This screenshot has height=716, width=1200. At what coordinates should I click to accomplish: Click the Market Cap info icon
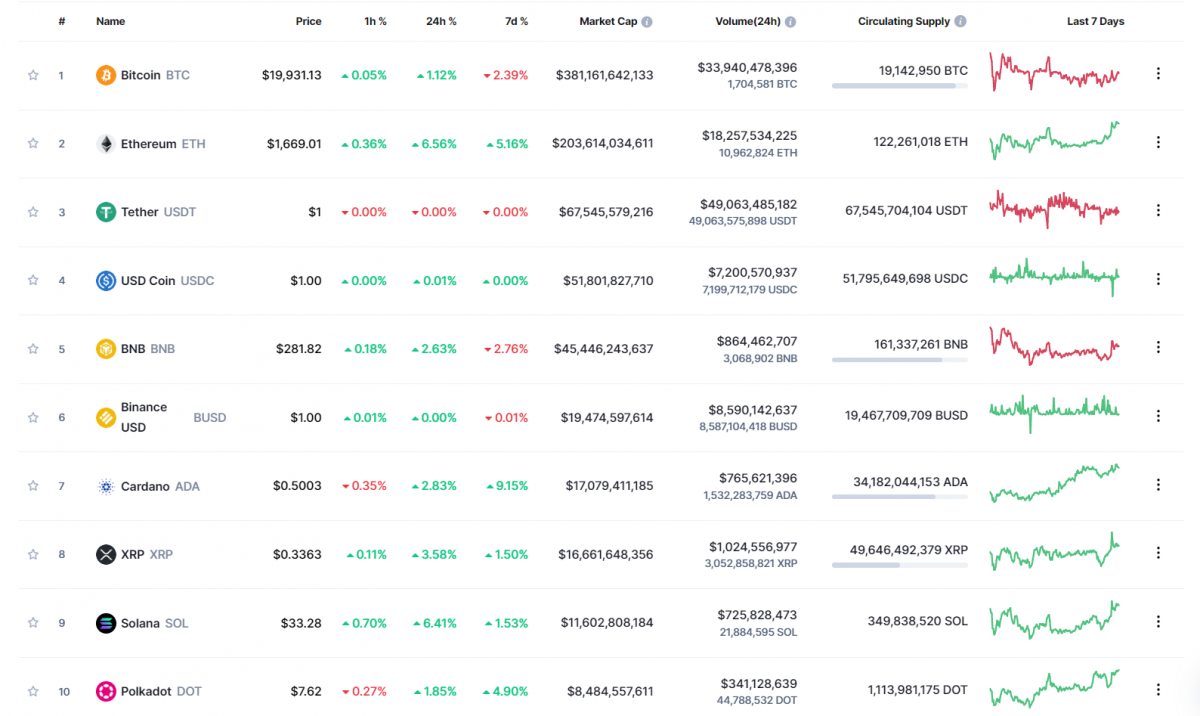[x=647, y=22]
